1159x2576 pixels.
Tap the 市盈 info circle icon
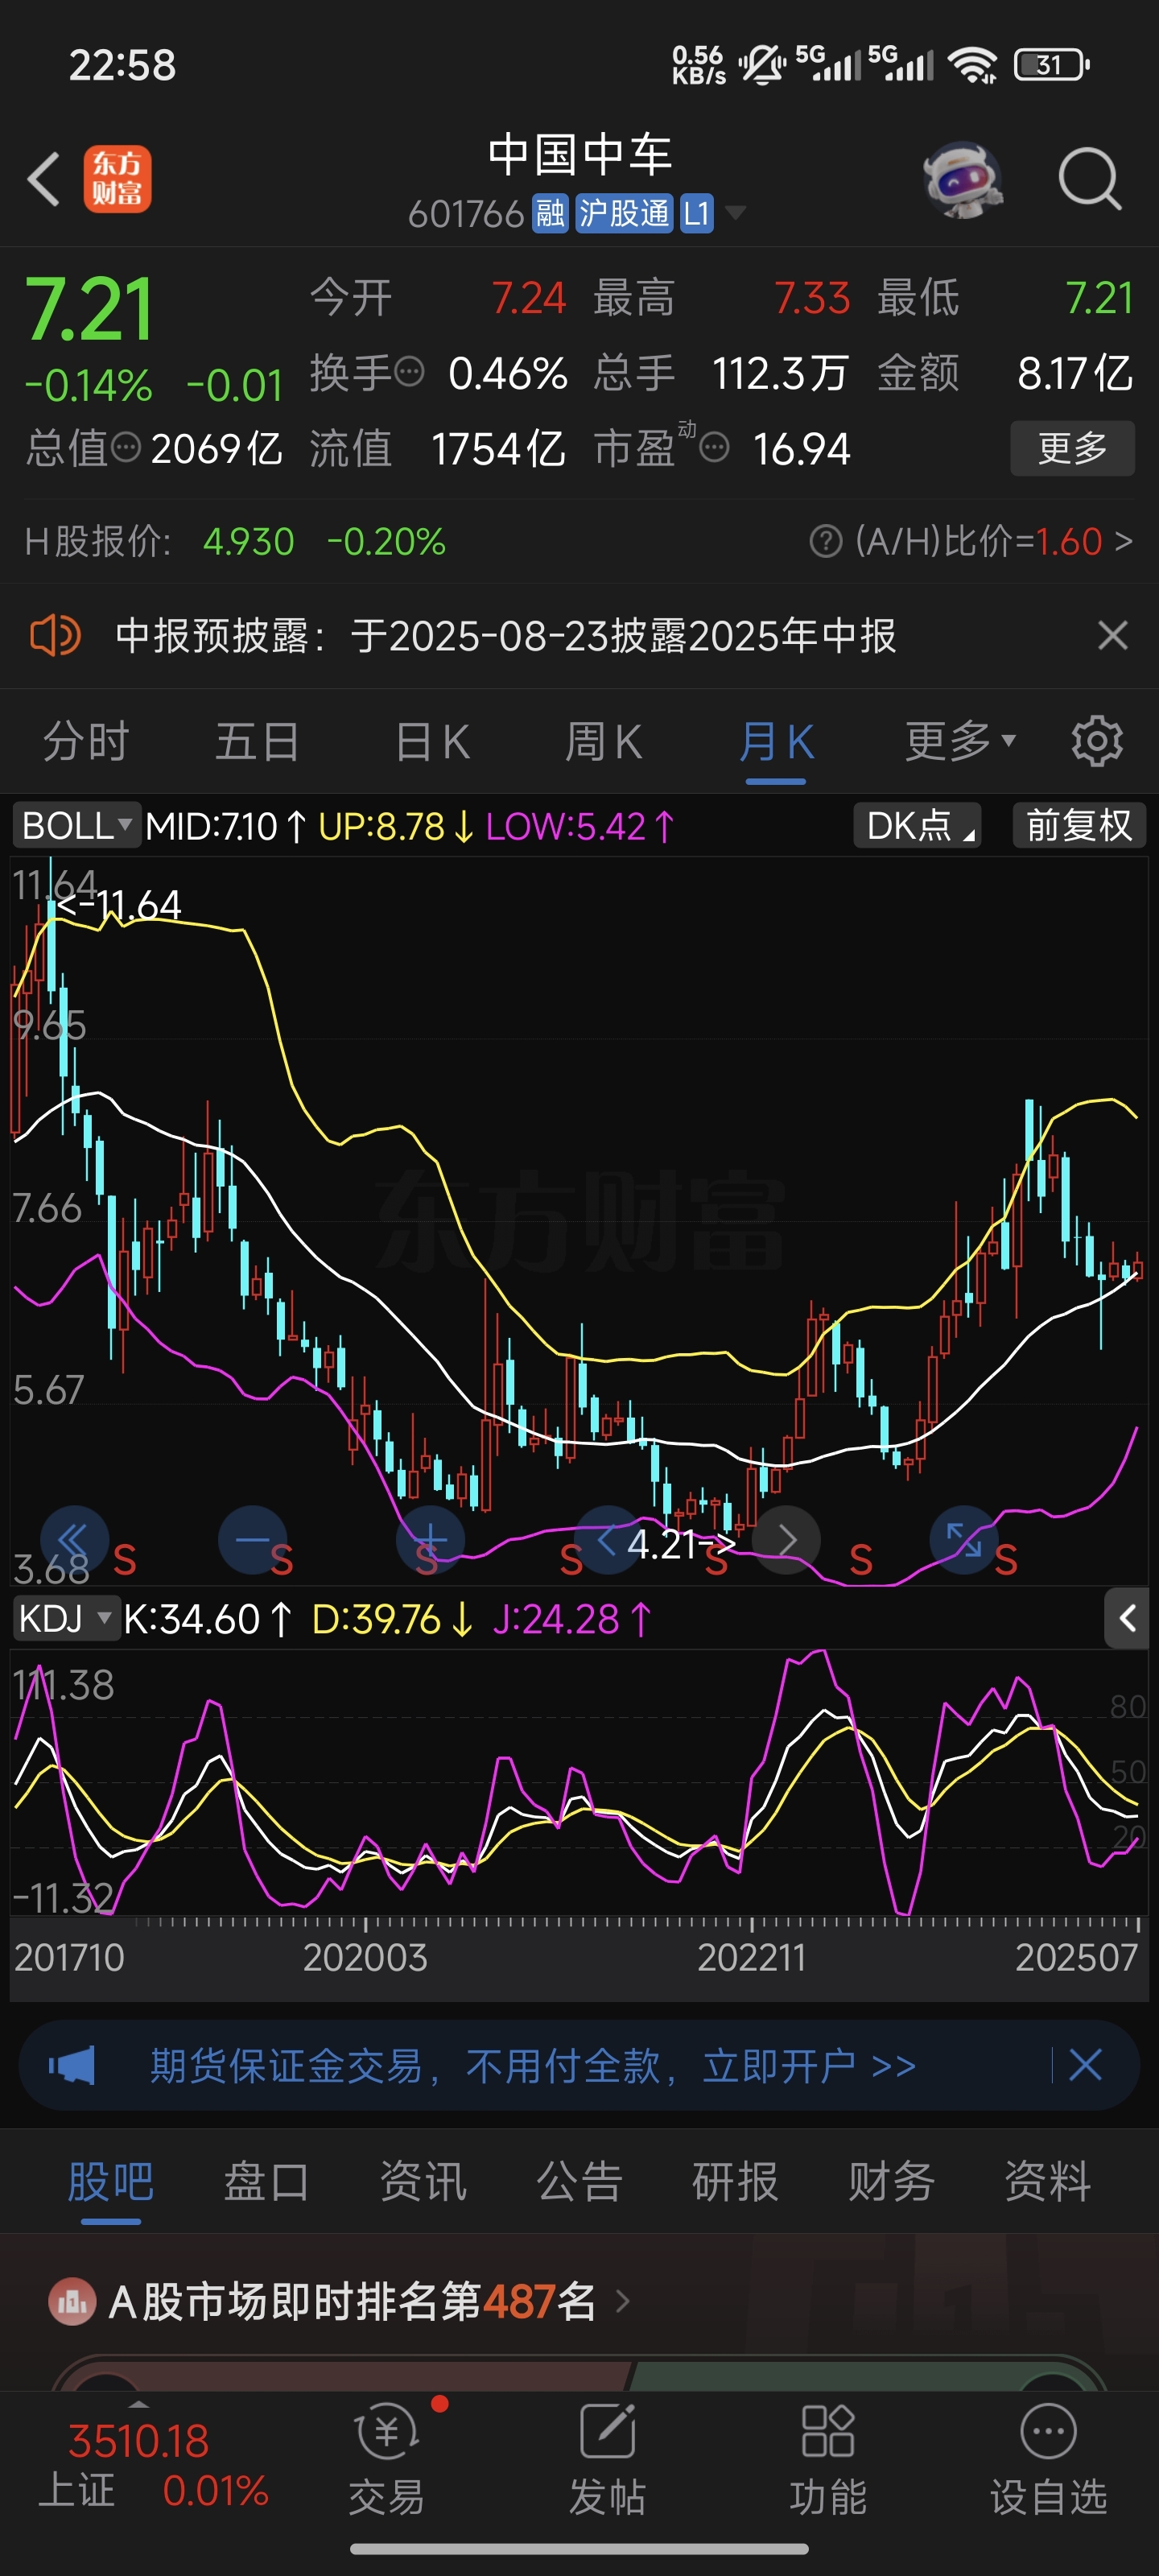tap(714, 447)
